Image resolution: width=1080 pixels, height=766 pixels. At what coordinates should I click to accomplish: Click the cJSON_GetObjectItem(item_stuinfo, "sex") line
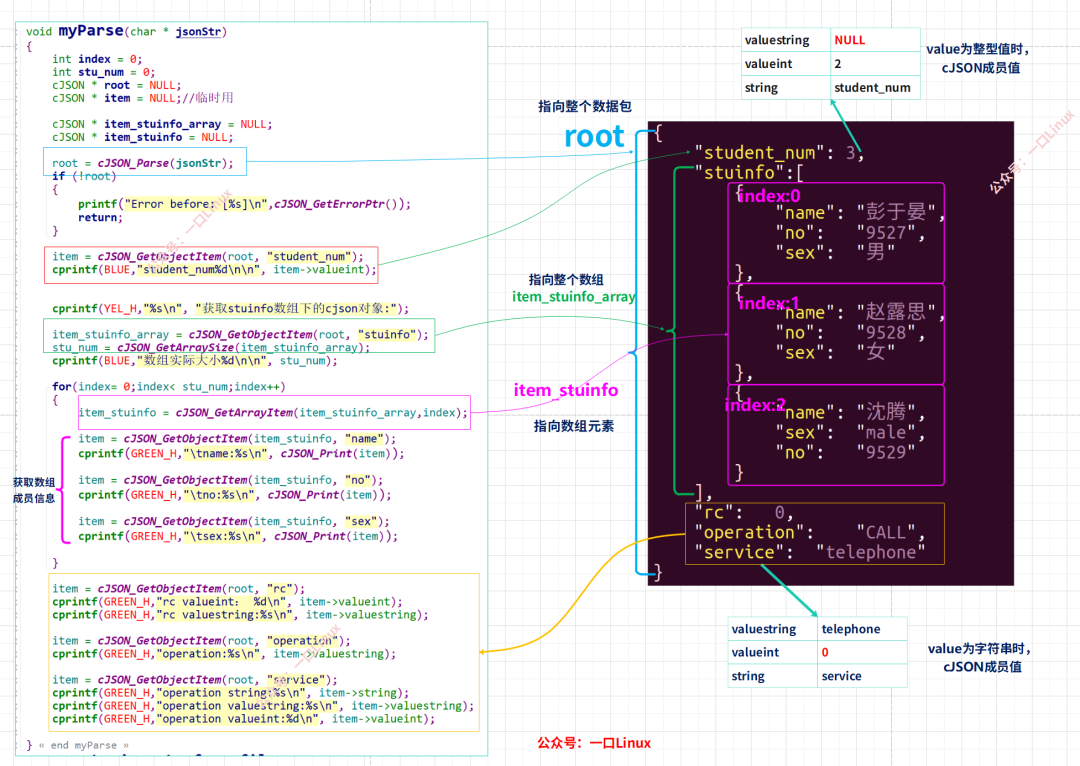pos(233,521)
